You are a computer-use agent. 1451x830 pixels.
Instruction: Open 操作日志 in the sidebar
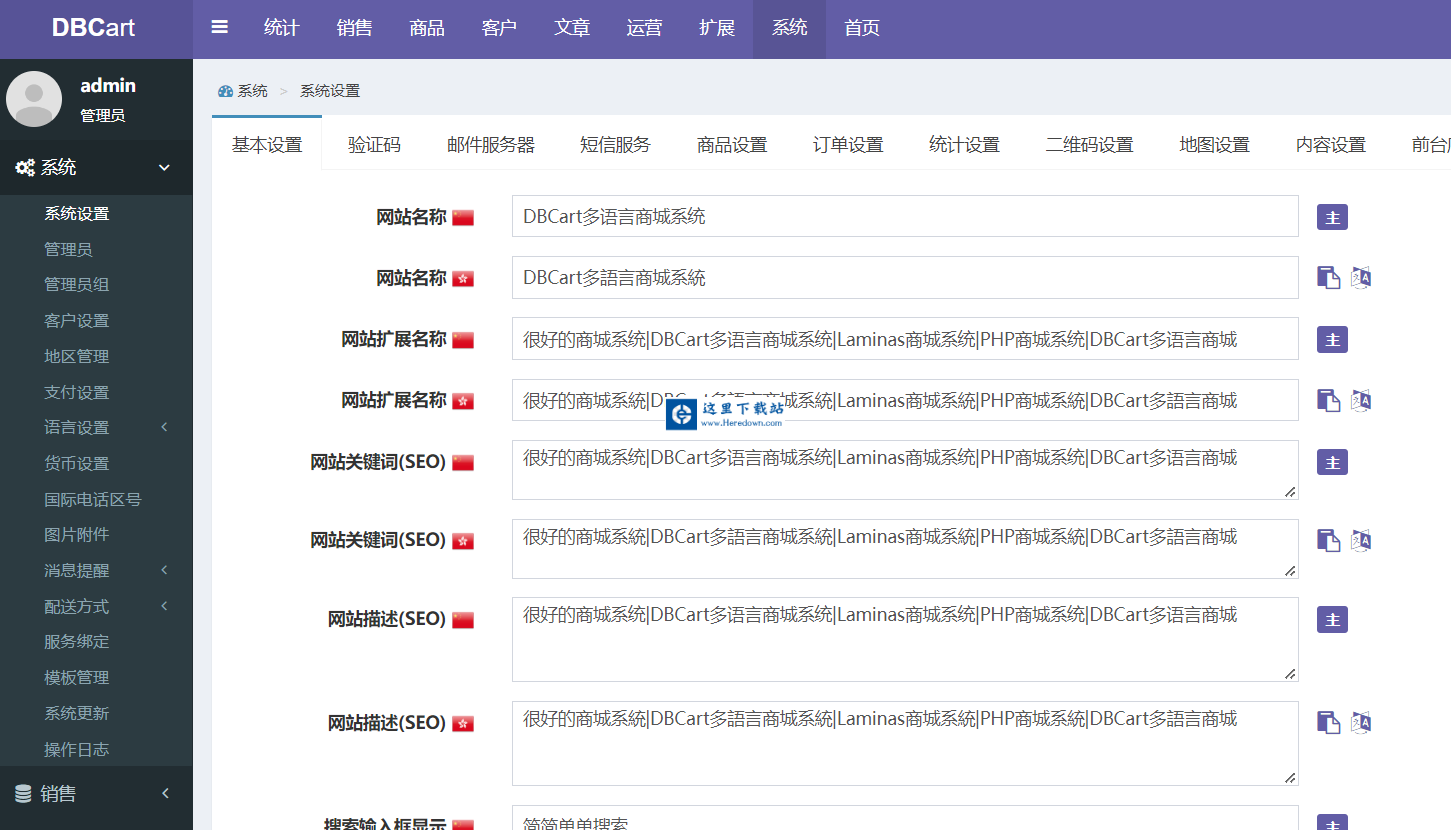point(77,749)
